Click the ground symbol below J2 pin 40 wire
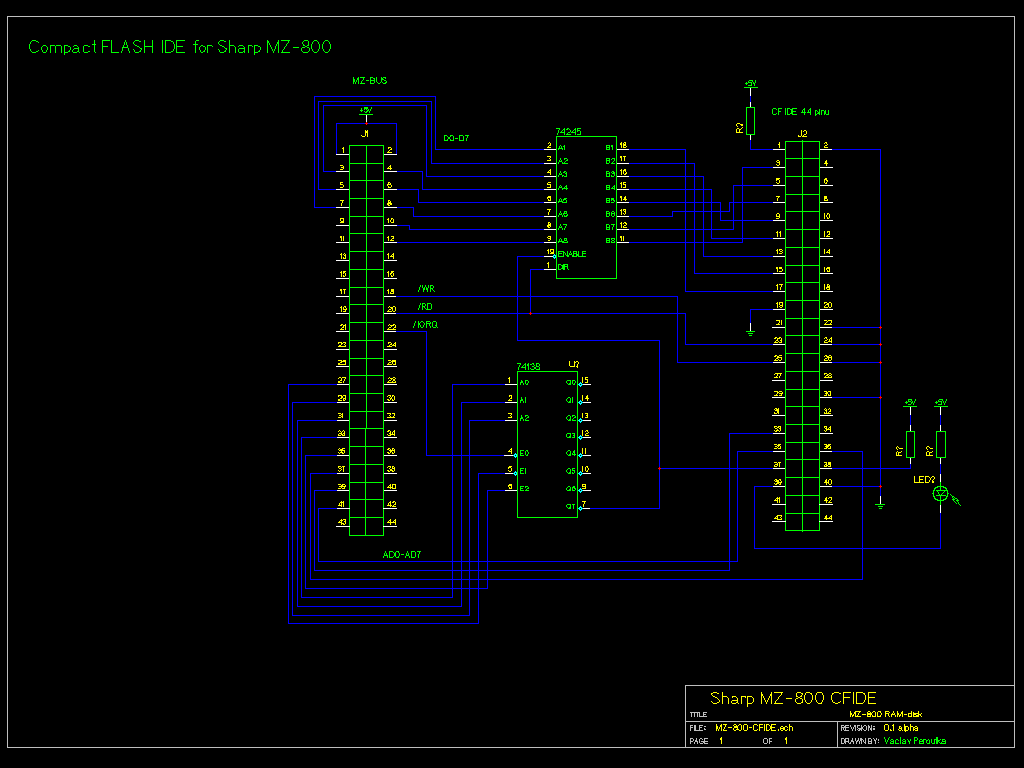Viewport: 1024px width, 768px height. click(880, 504)
